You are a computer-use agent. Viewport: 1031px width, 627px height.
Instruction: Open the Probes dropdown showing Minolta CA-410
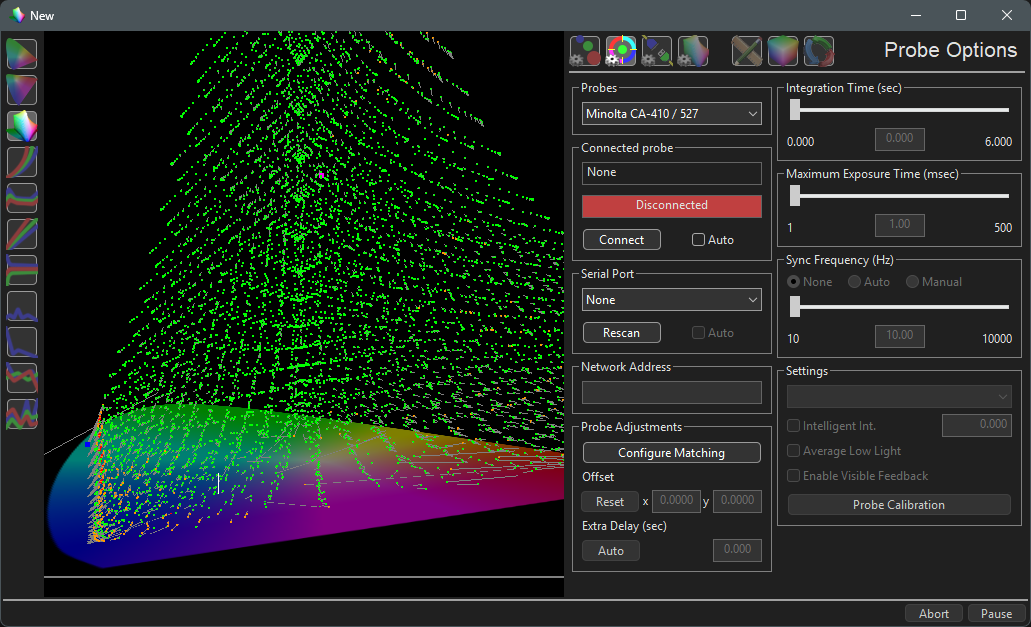pos(671,114)
